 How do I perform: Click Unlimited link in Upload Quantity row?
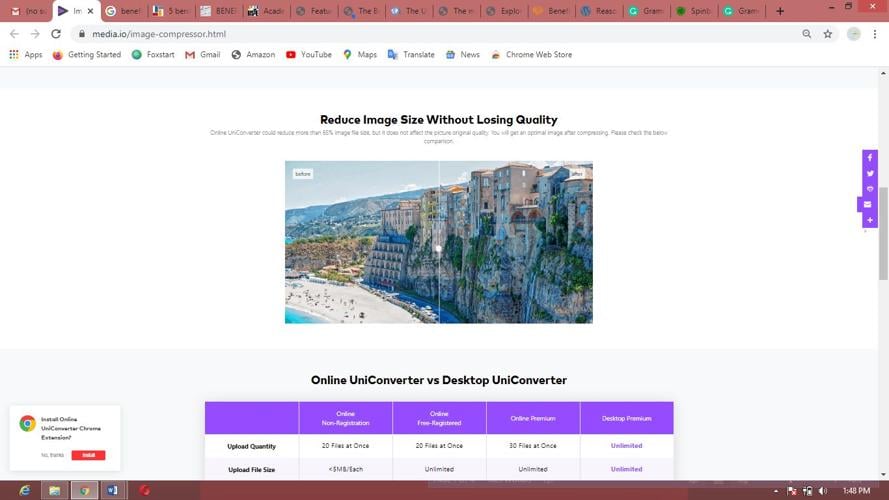coord(626,446)
